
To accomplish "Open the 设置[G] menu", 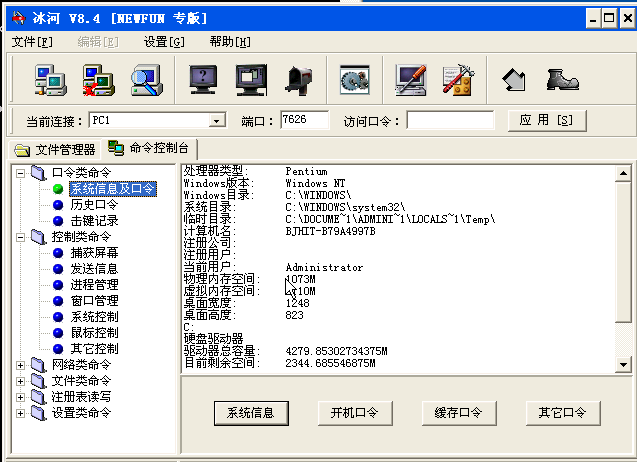I will click(x=164, y=41).
